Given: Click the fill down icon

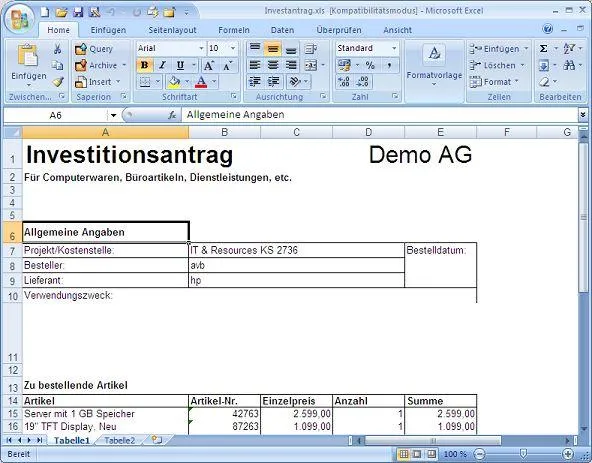Looking at the screenshot, I should click(x=544, y=65).
